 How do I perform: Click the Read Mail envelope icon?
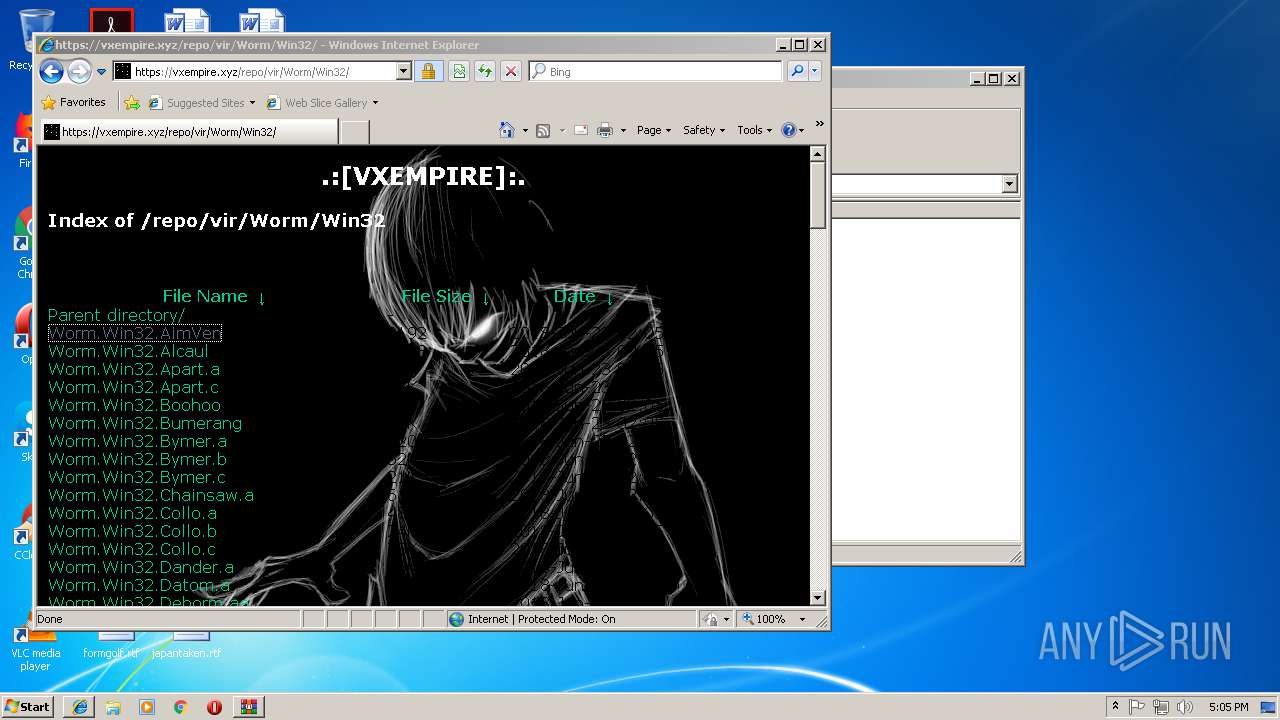pos(580,130)
